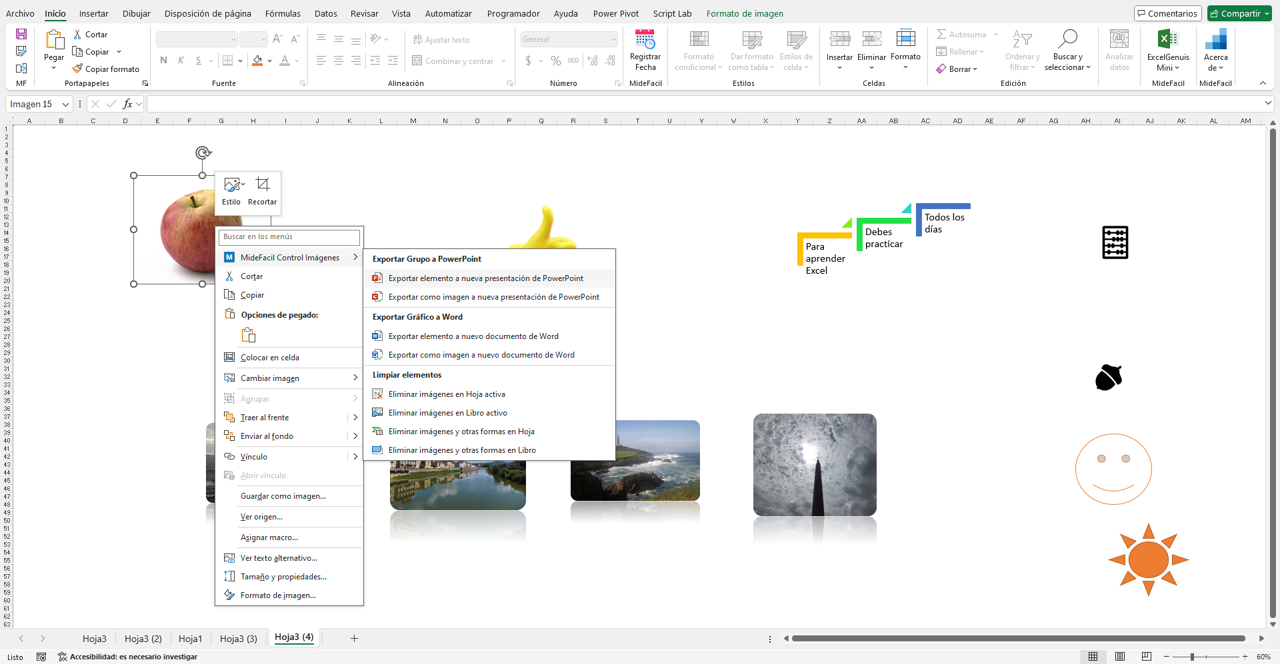Click the Acerca de icon
The width and height of the screenshot is (1280, 664).
click(x=1216, y=40)
